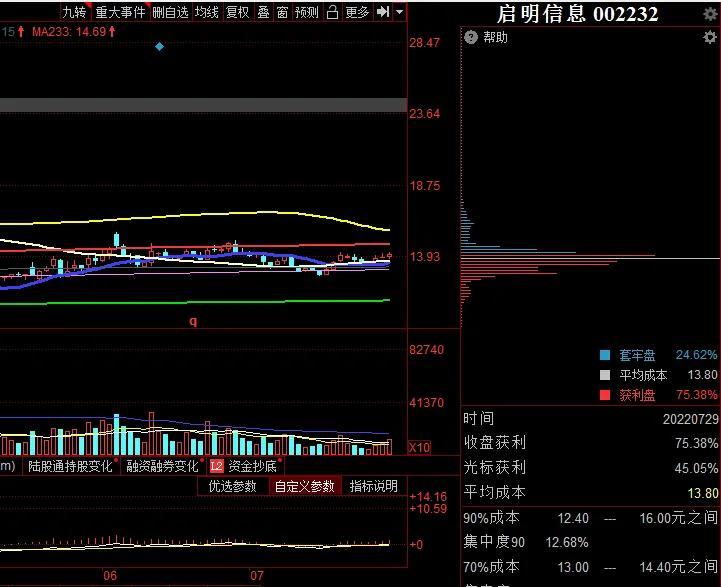The height and width of the screenshot is (587, 721).
Task: Open the 更多 more options menu
Action: [x=357, y=12]
